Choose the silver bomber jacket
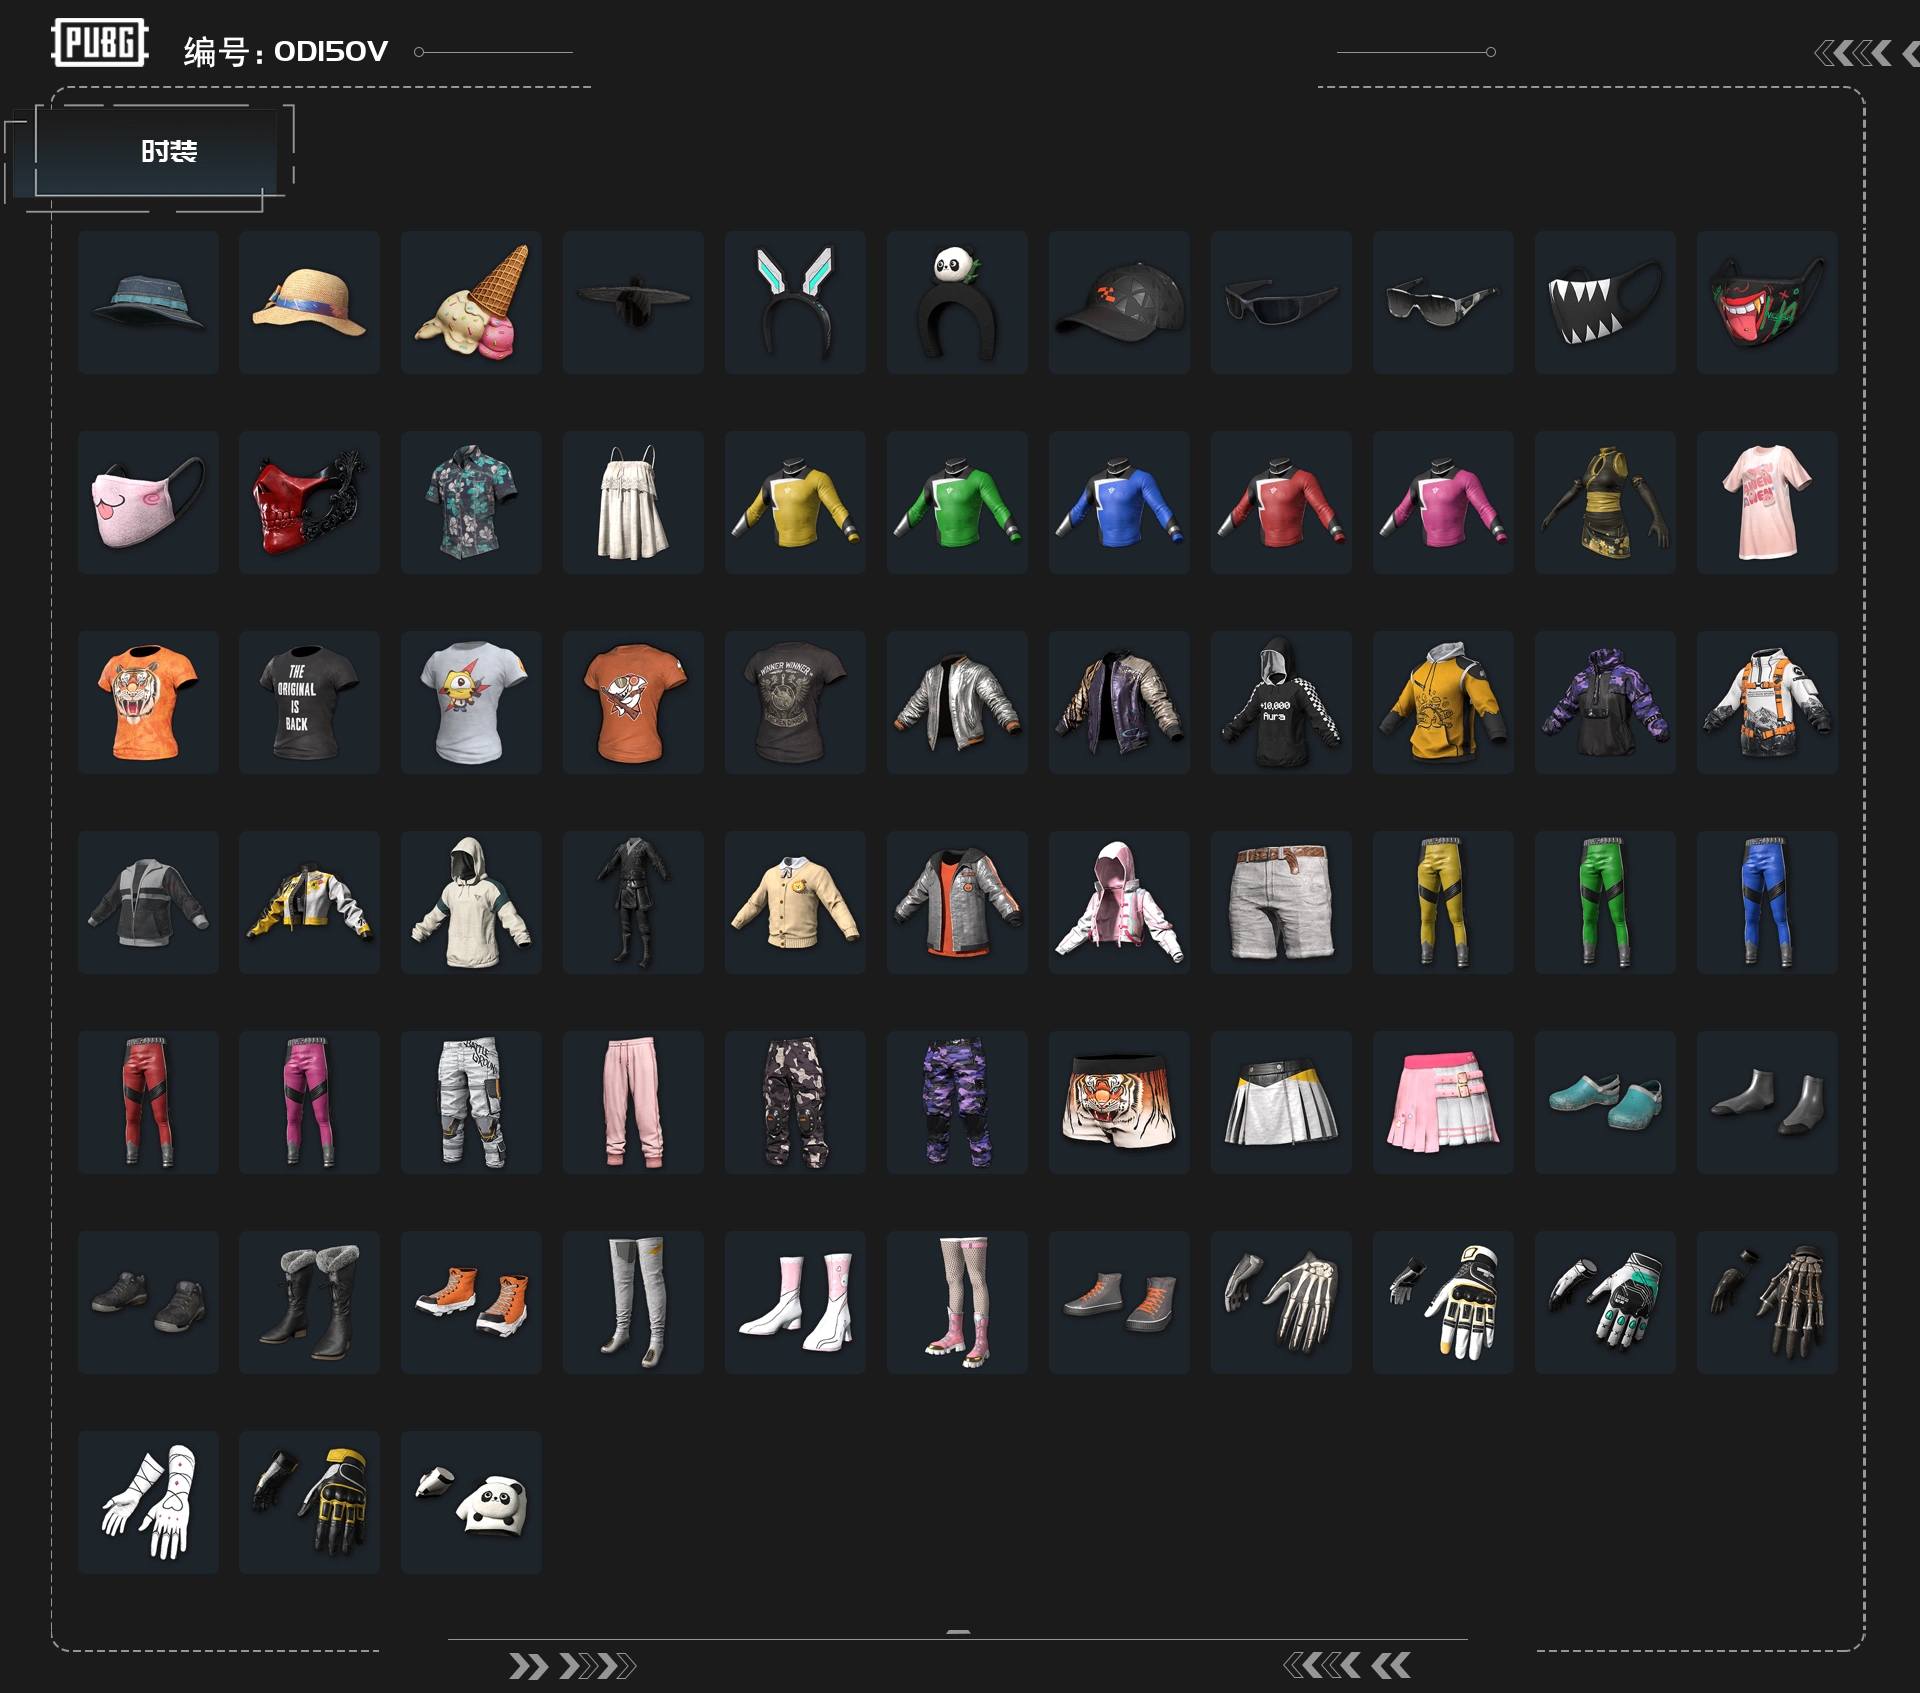1920x1693 pixels. (x=957, y=702)
